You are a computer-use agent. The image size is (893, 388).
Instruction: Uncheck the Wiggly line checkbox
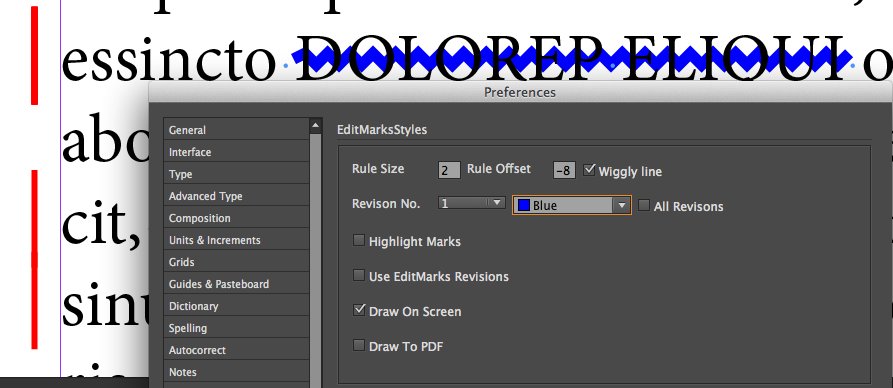pos(589,169)
